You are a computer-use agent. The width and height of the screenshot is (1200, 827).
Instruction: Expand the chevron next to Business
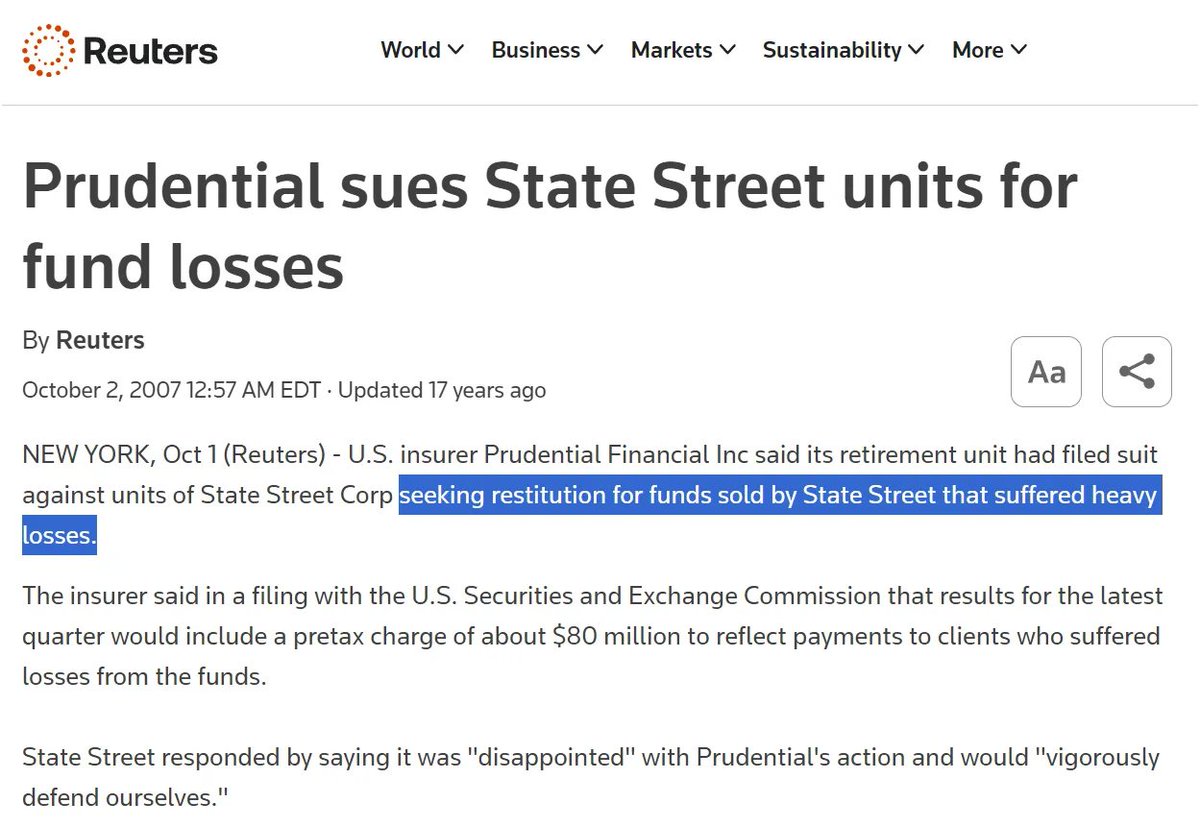point(595,50)
